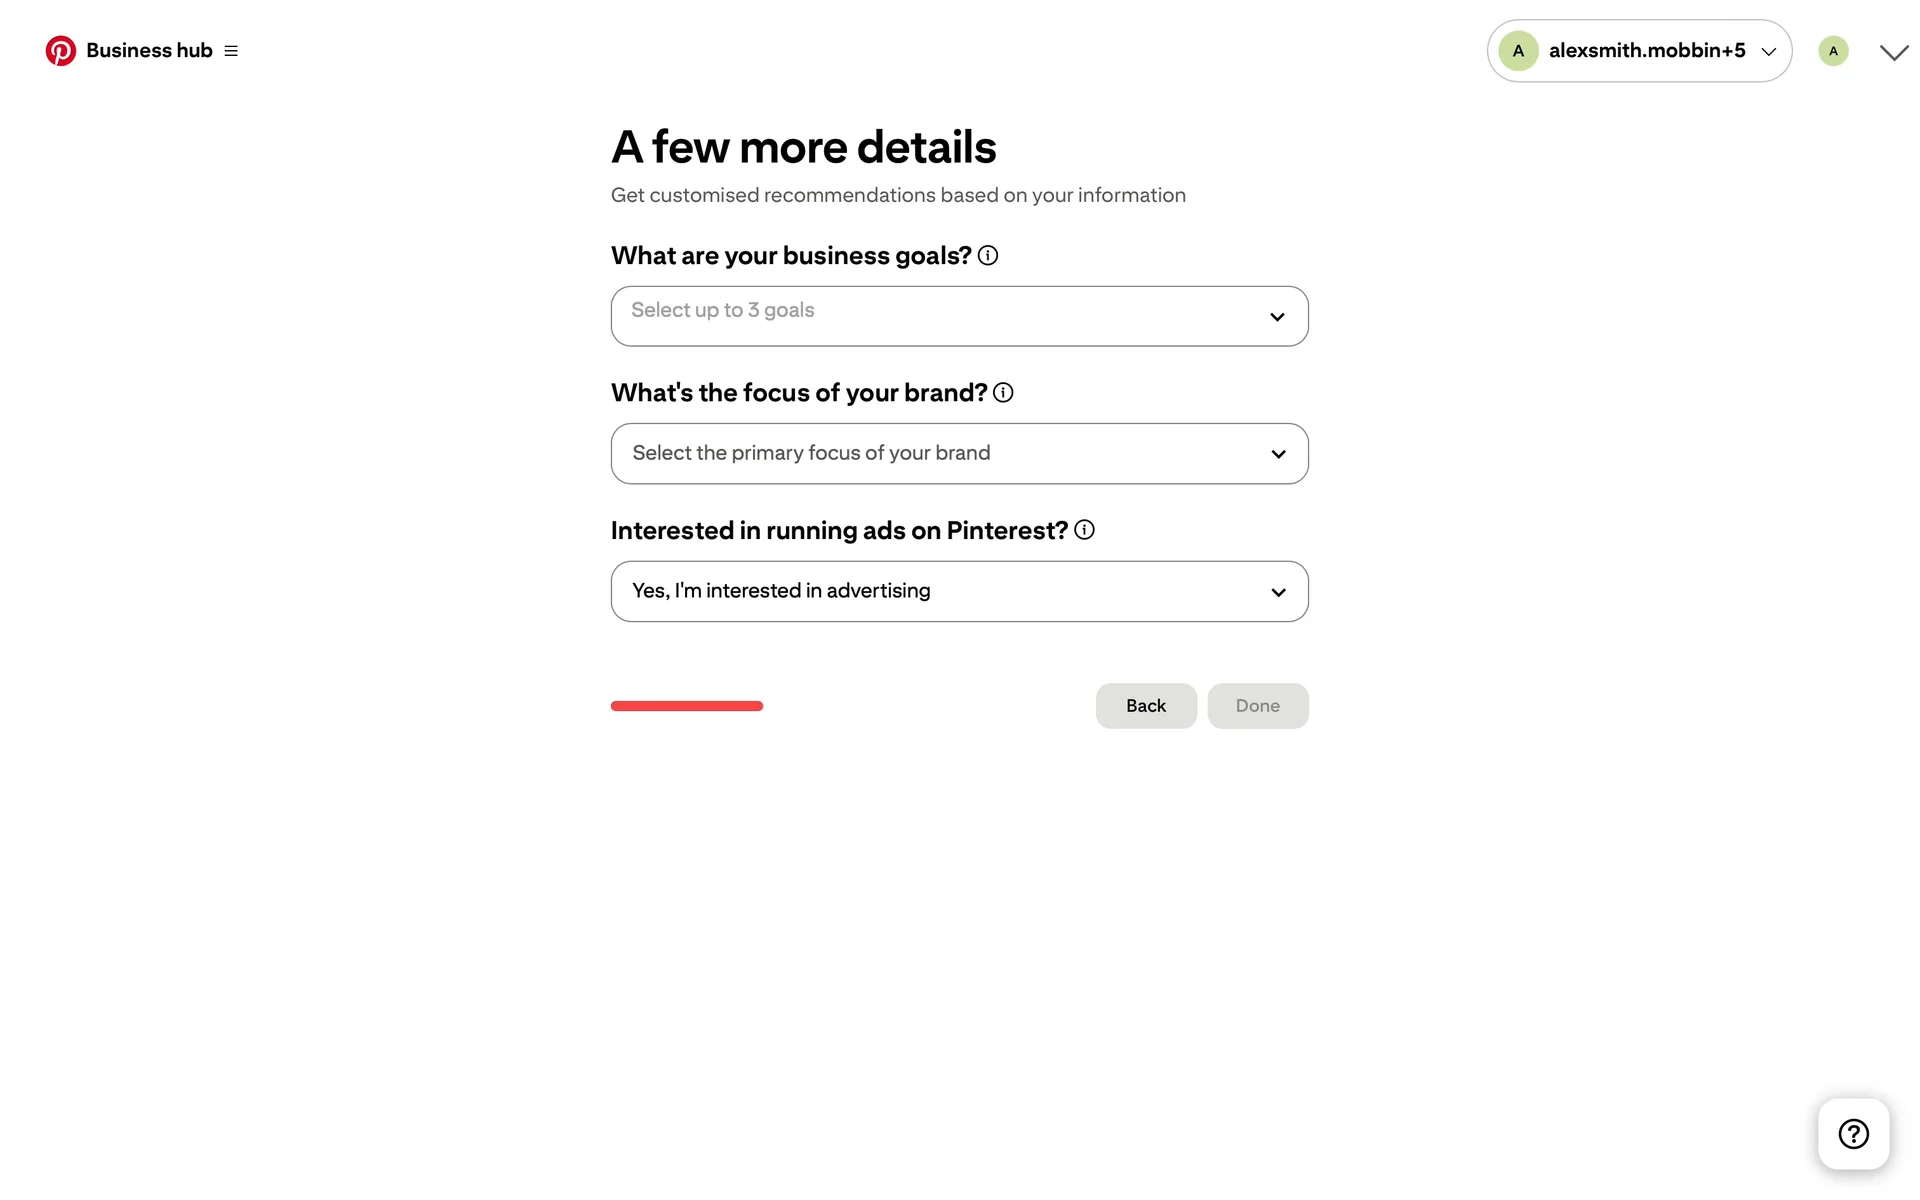Click the business goals info icon
Screen dimensions: 1920x1200
pyautogui.click(x=988, y=256)
